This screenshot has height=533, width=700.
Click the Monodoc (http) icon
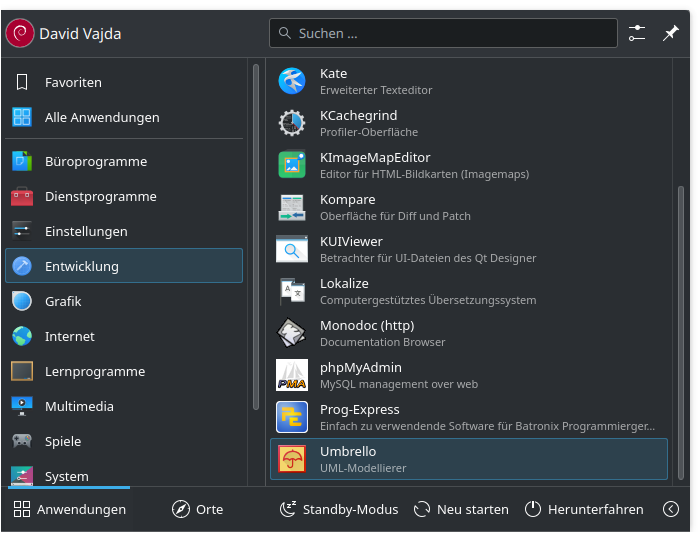tap(292, 333)
